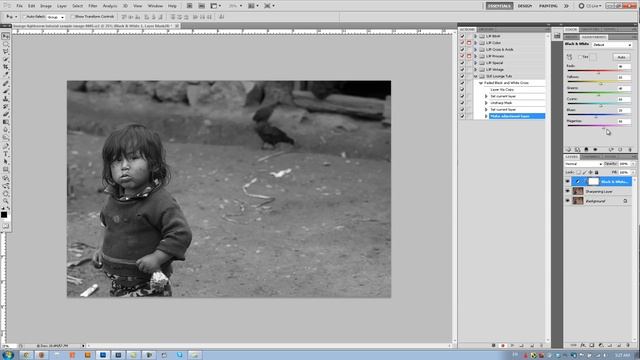The image size is (640, 360).
Task: Select the Spot Healing Brush tool
Action: pos(5,83)
